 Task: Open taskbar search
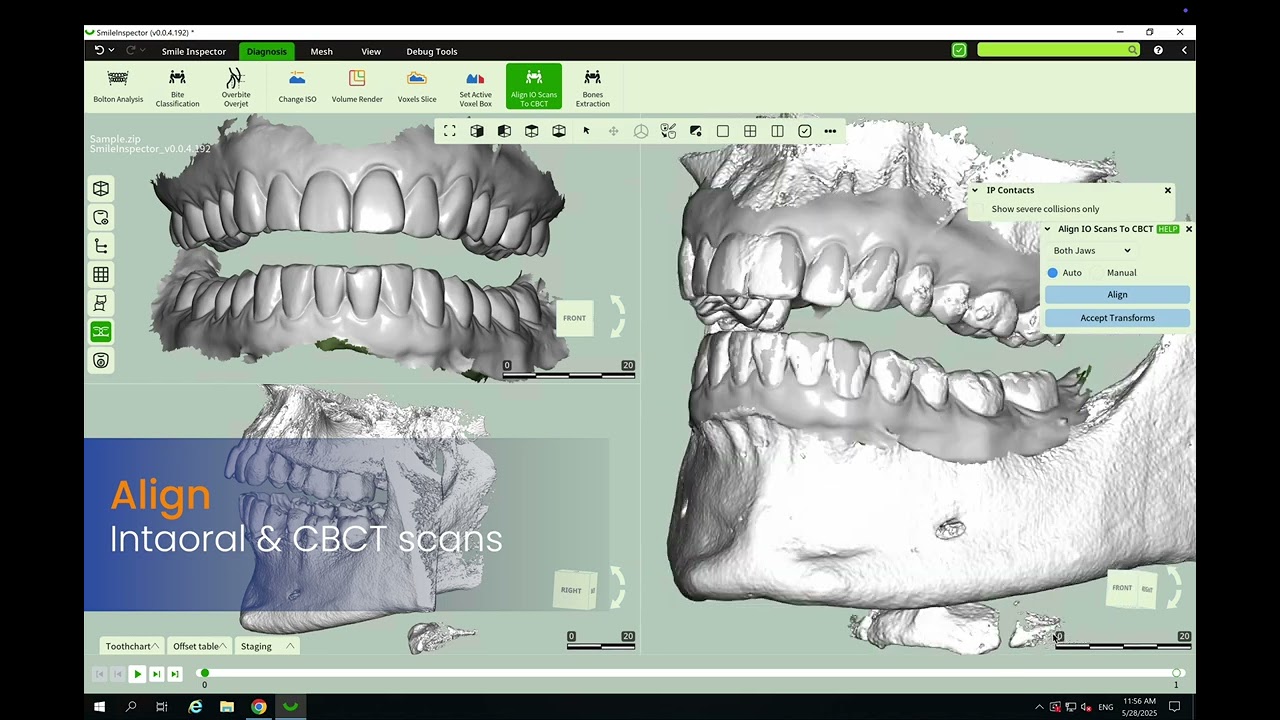click(131, 707)
